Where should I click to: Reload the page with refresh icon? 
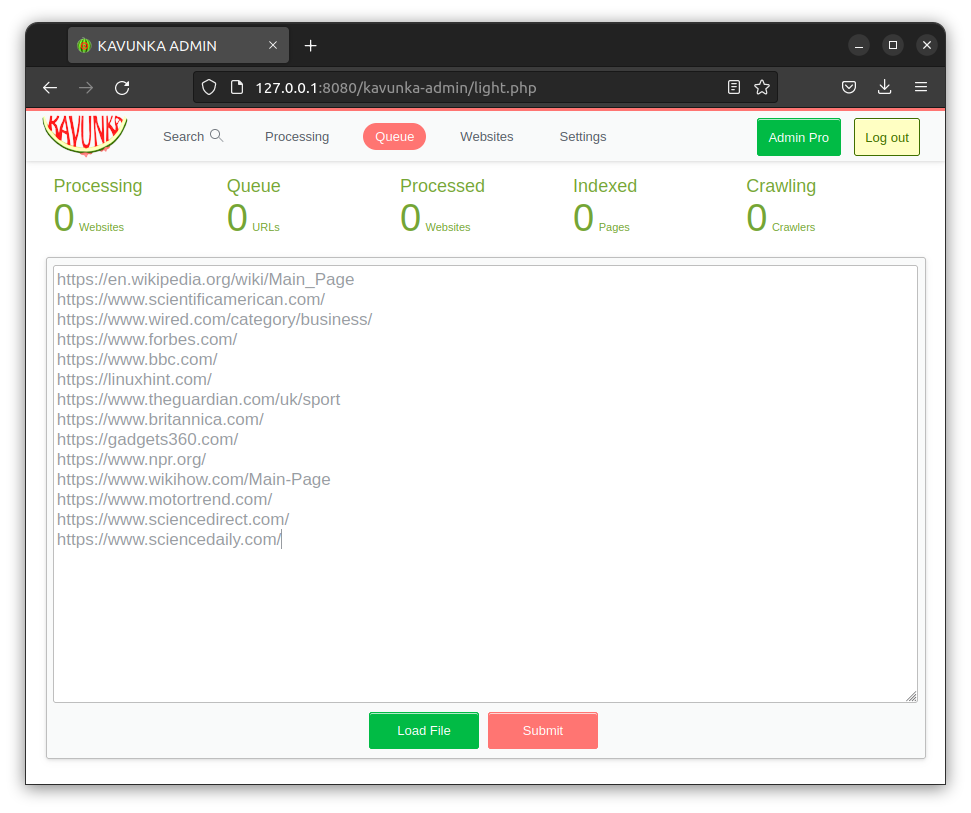(122, 88)
